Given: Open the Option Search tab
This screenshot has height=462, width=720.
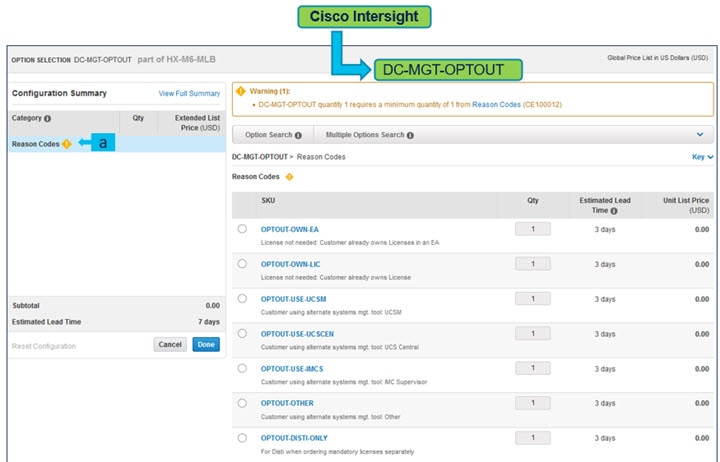Looking at the screenshot, I should (x=273, y=135).
